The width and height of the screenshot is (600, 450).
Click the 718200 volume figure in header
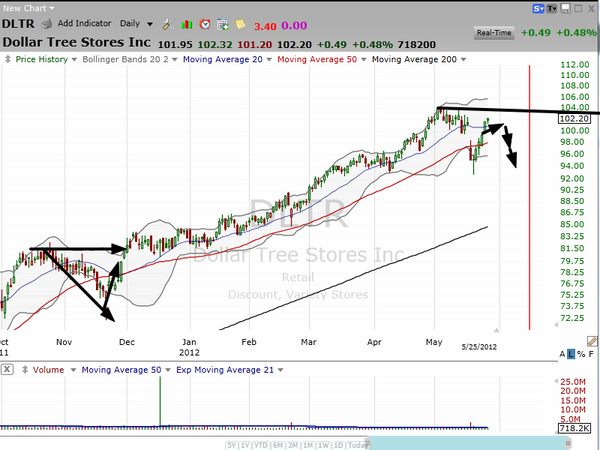[417, 45]
